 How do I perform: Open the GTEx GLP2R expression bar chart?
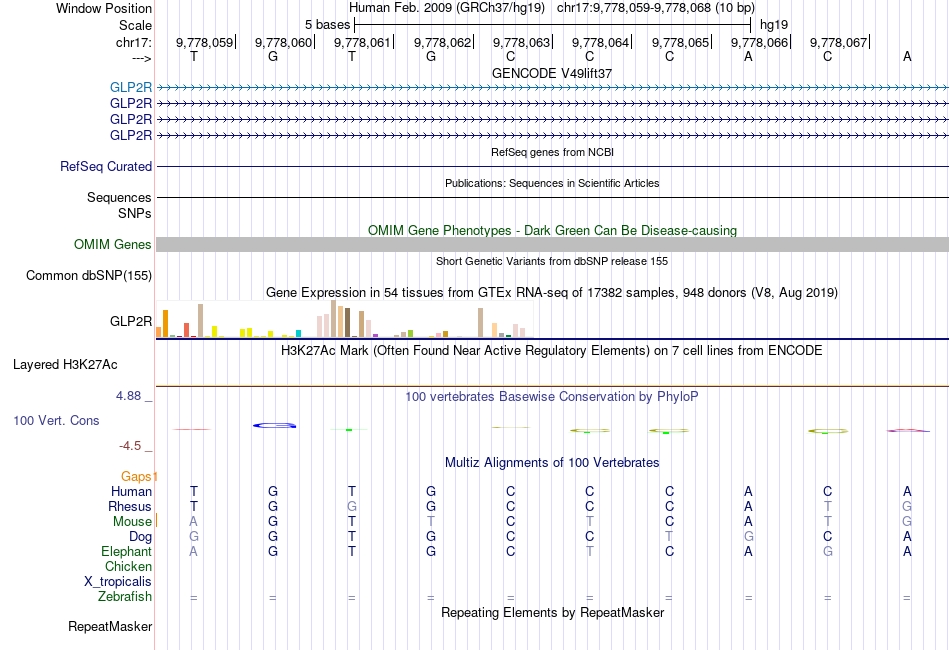click(x=345, y=319)
